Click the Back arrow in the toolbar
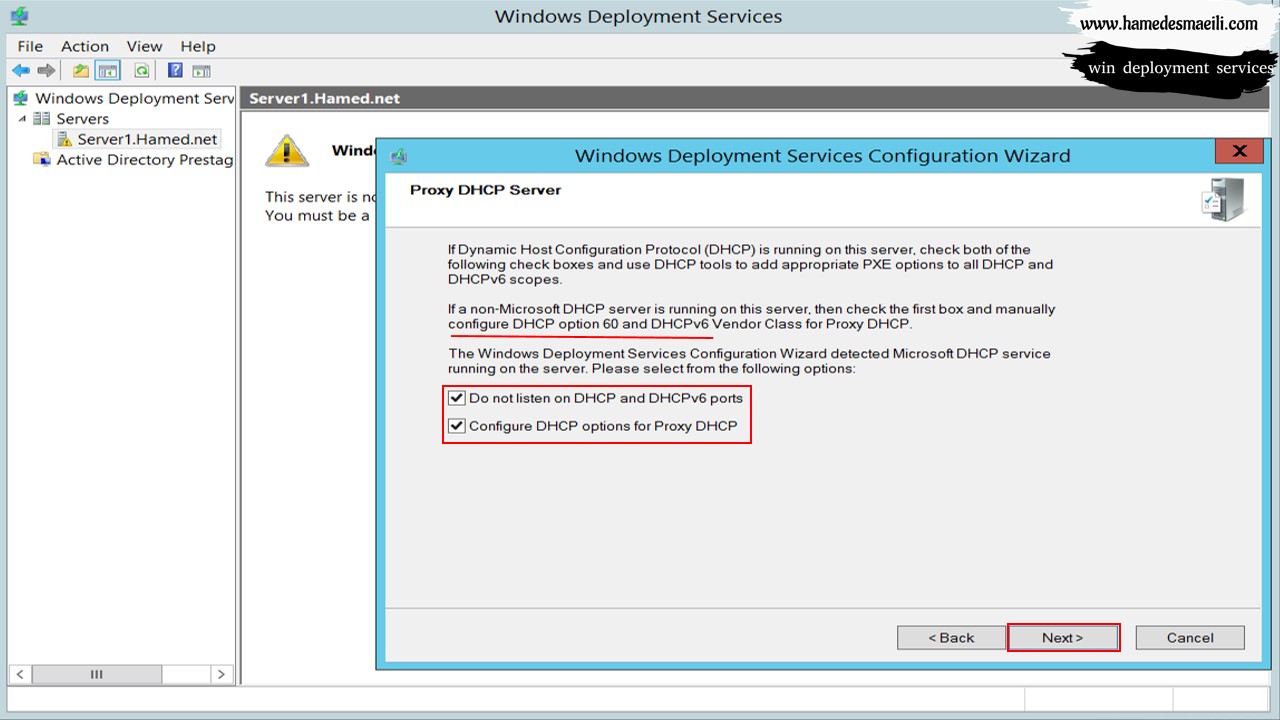The height and width of the screenshot is (720, 1280). click(x=21, y=71)
